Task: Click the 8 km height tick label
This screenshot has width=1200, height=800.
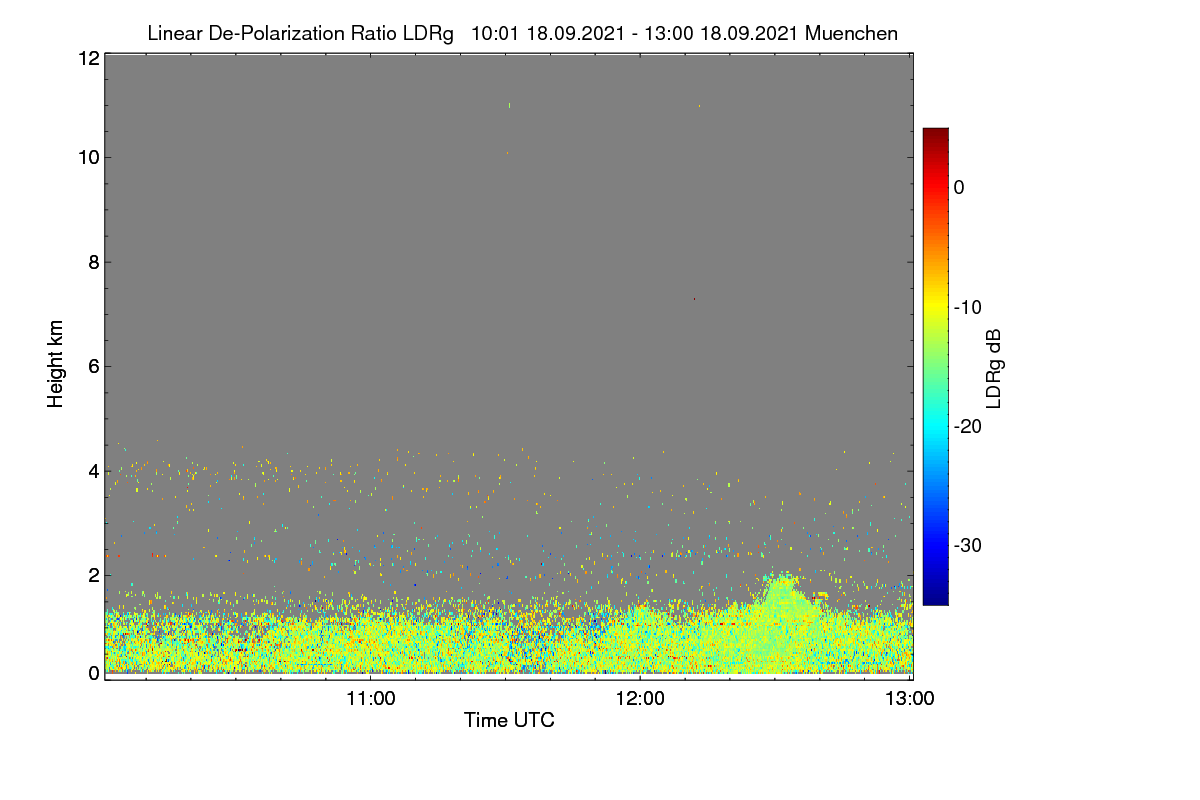Action: coord(93,262)
